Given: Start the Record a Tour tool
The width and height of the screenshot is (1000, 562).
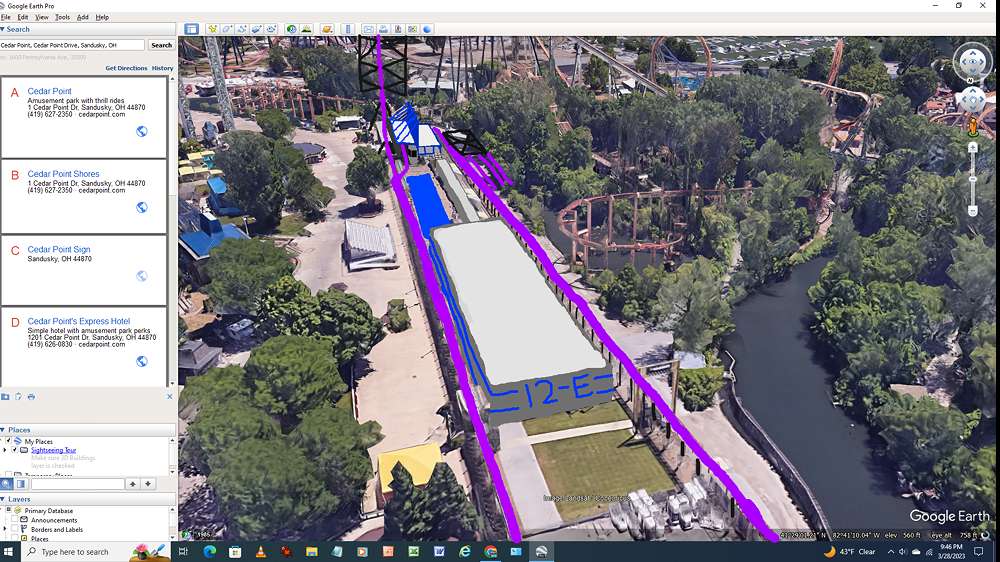Looking at the screenshot, I should coord(271,29).
